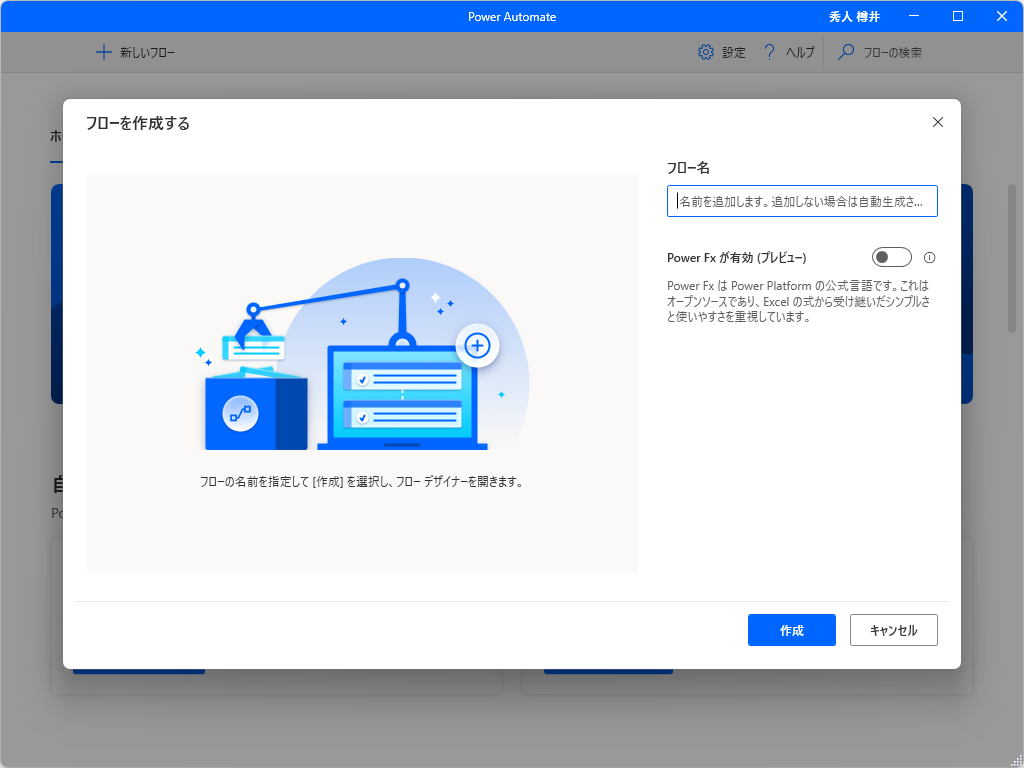Click the circled plus icon in the illustration
This screenshot has height=768, width=1024.
pos(477,345)
